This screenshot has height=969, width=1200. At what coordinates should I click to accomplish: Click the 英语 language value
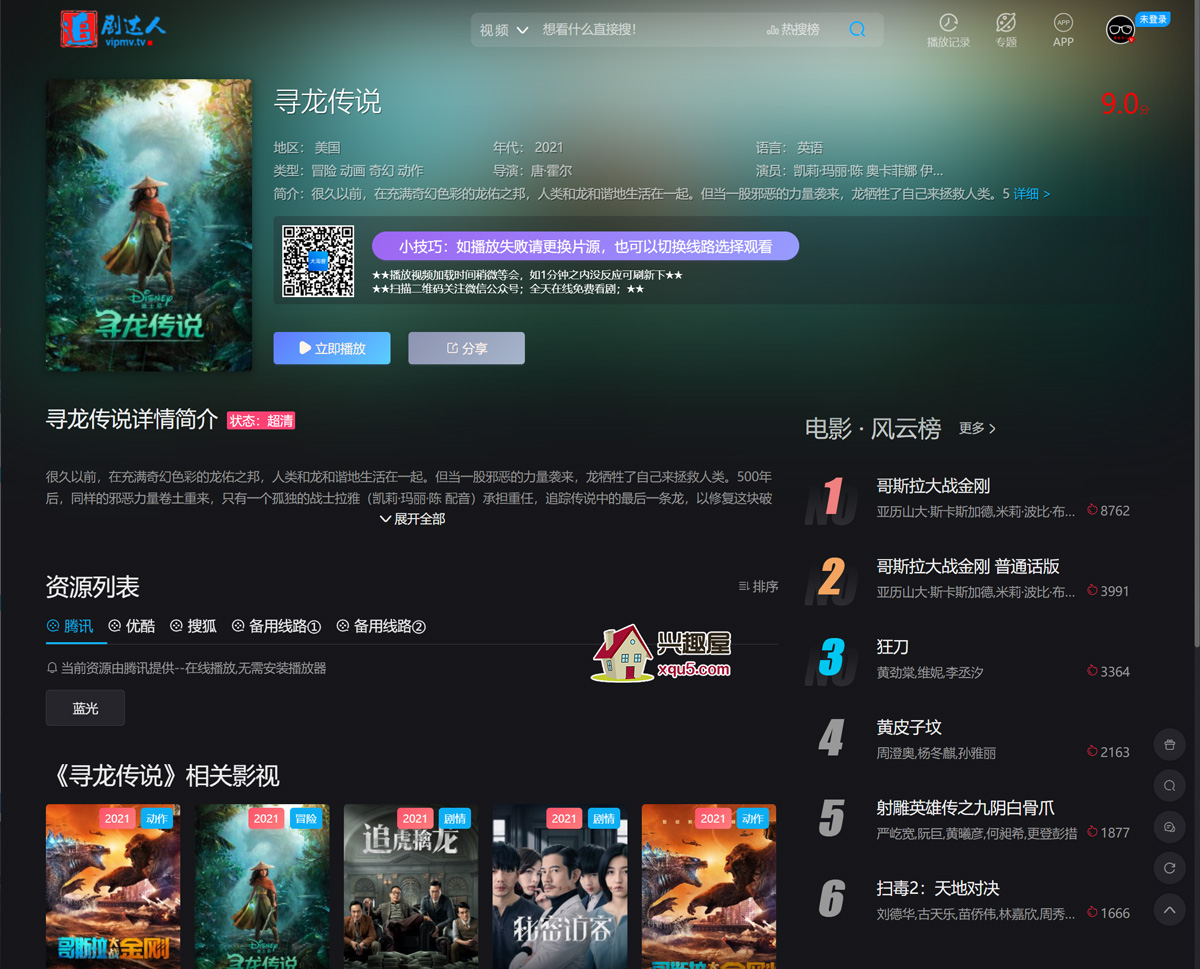pos(809,147)
